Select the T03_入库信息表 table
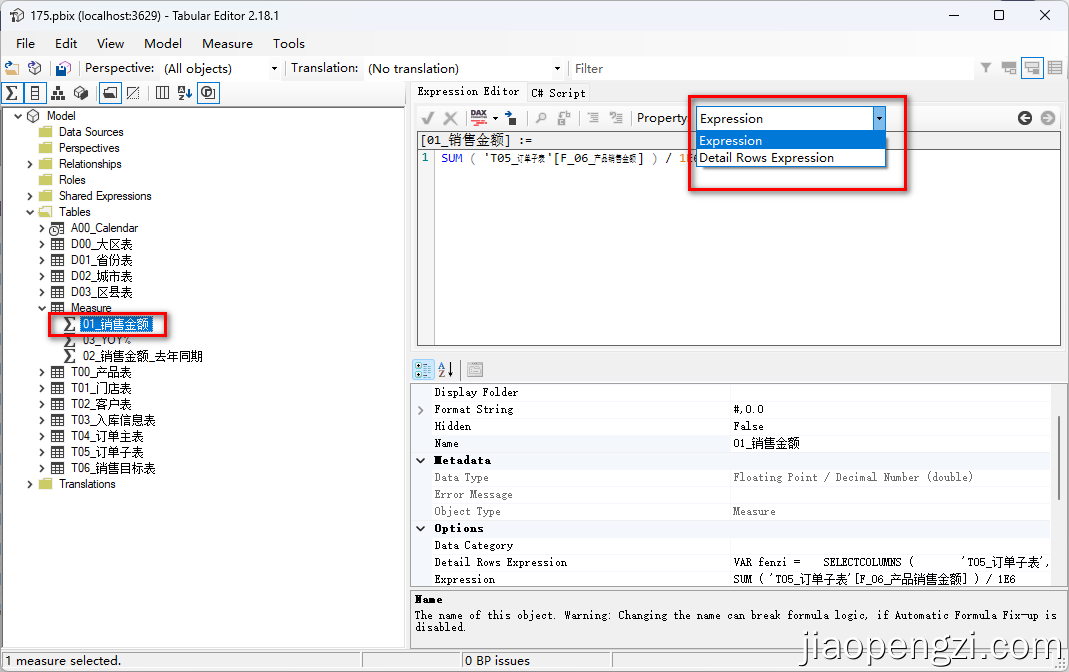The width and height of the screenshot is (1069, 672). click(113, 420)
